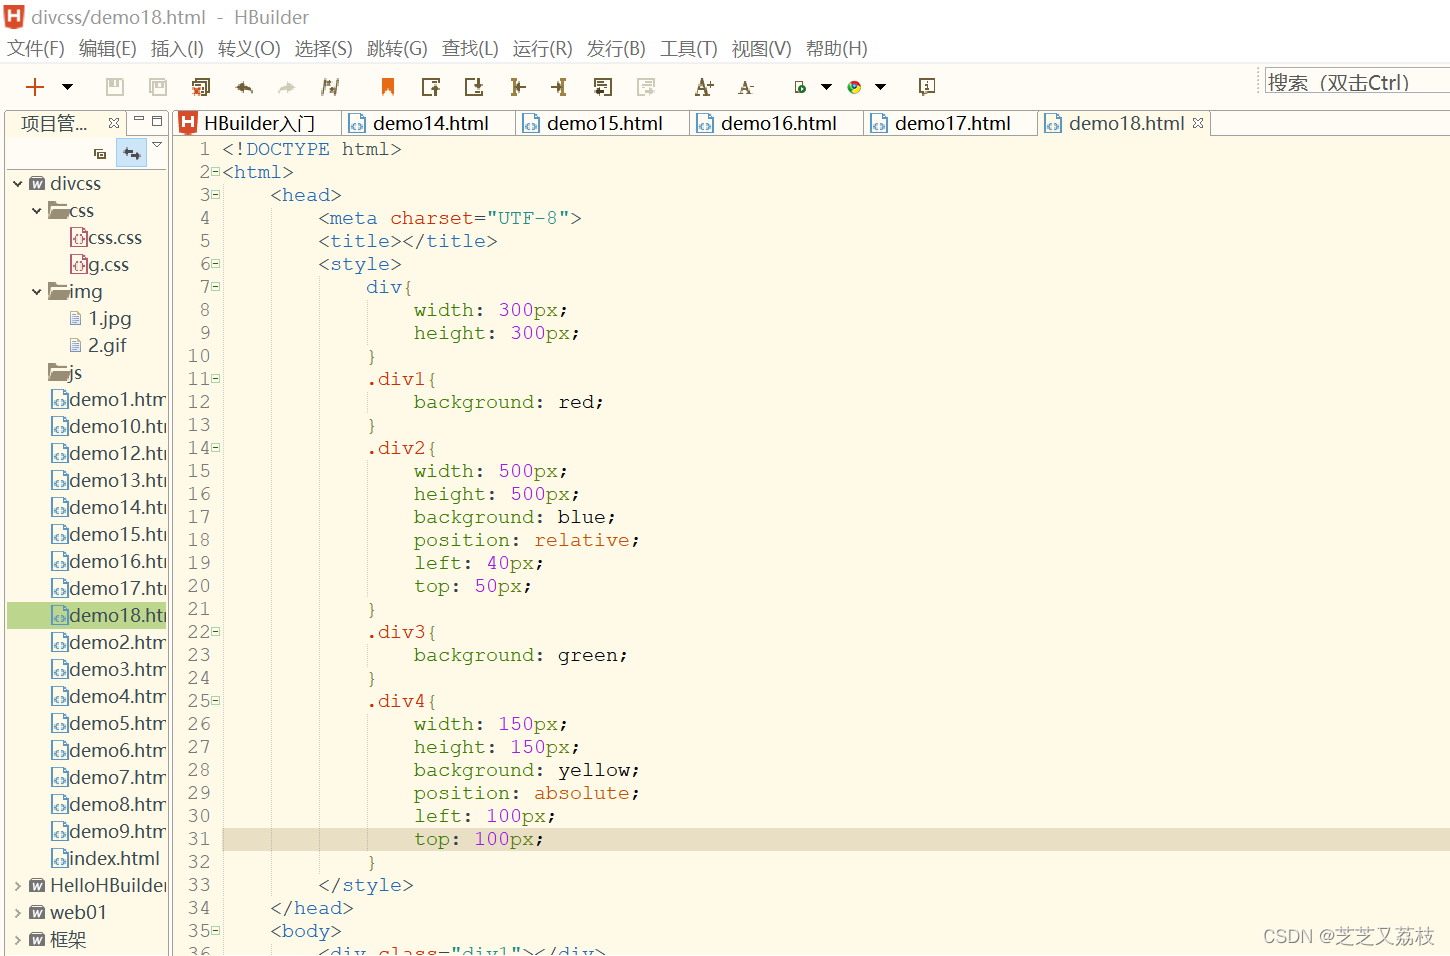1450x956 pixels.
Task: Open the 视图(V) menu
Action: 761,49
